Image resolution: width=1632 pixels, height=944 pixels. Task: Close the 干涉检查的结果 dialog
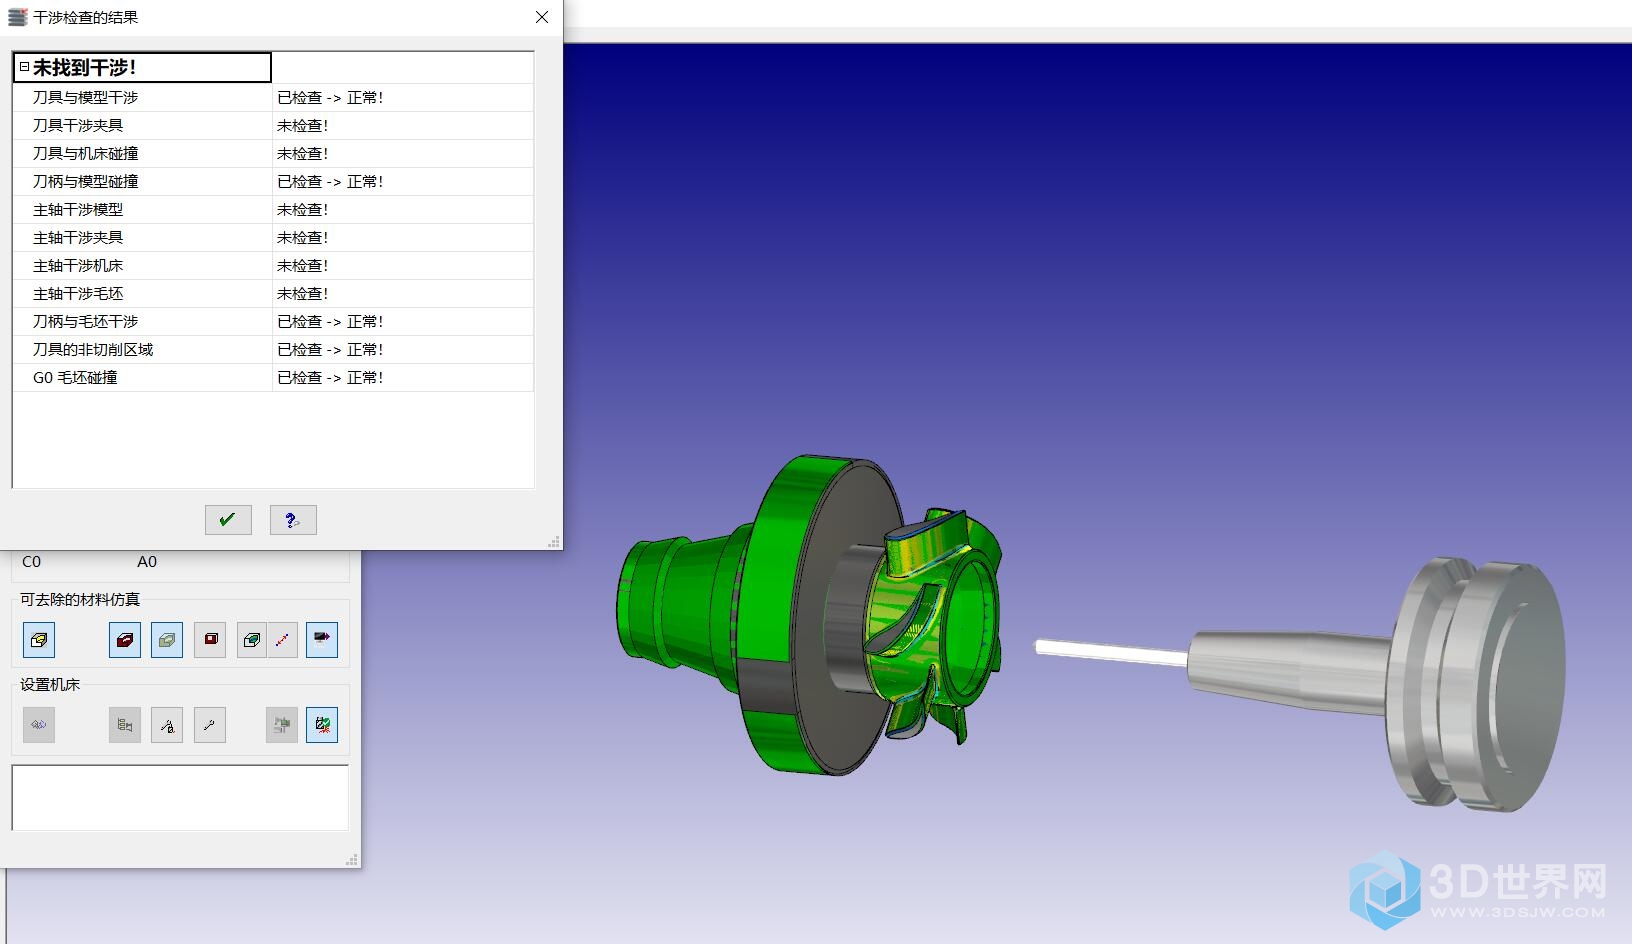point(542,17)
